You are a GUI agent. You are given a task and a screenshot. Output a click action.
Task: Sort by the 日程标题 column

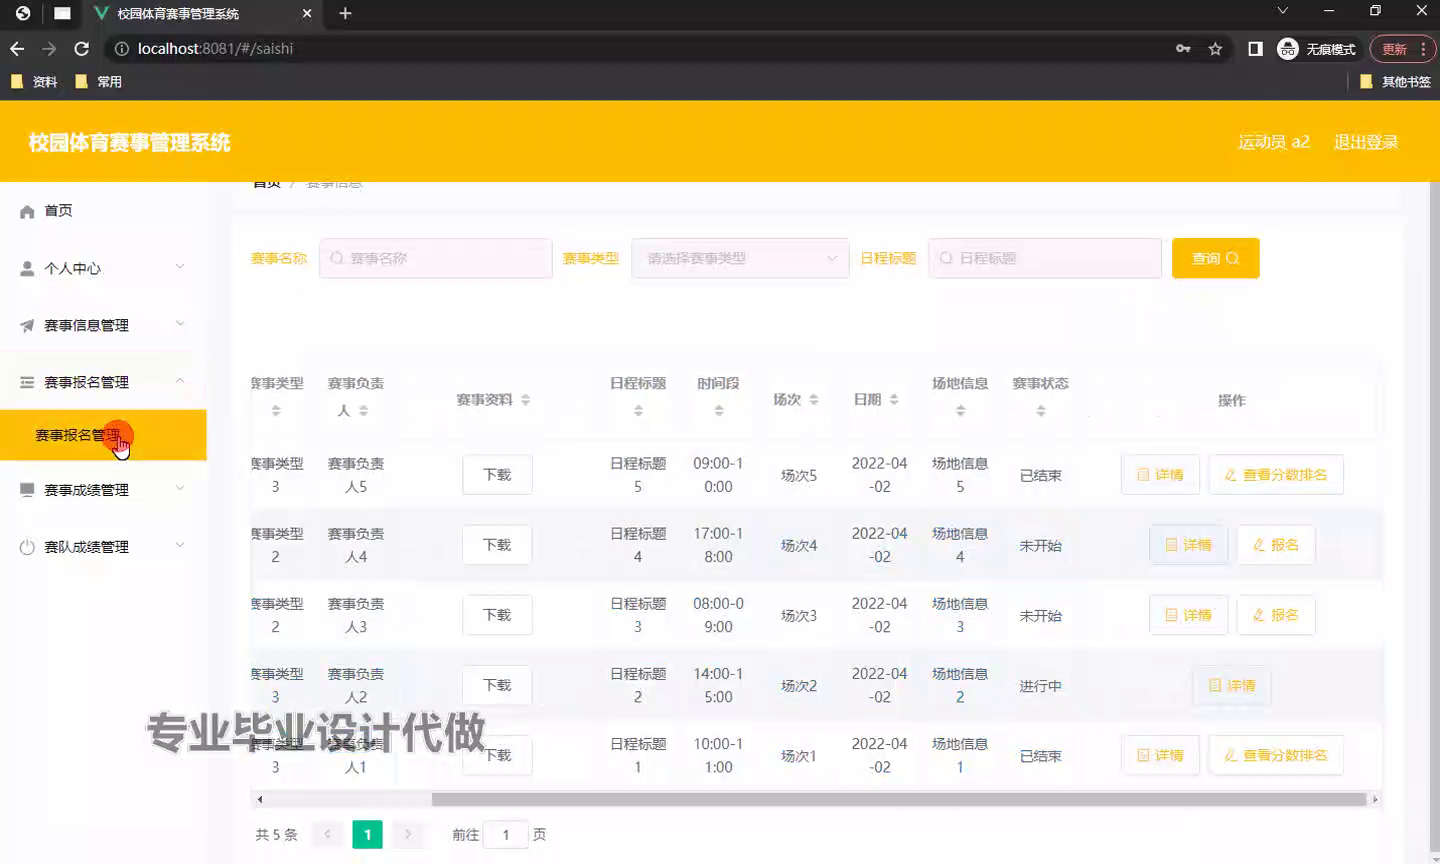[638, 410]
